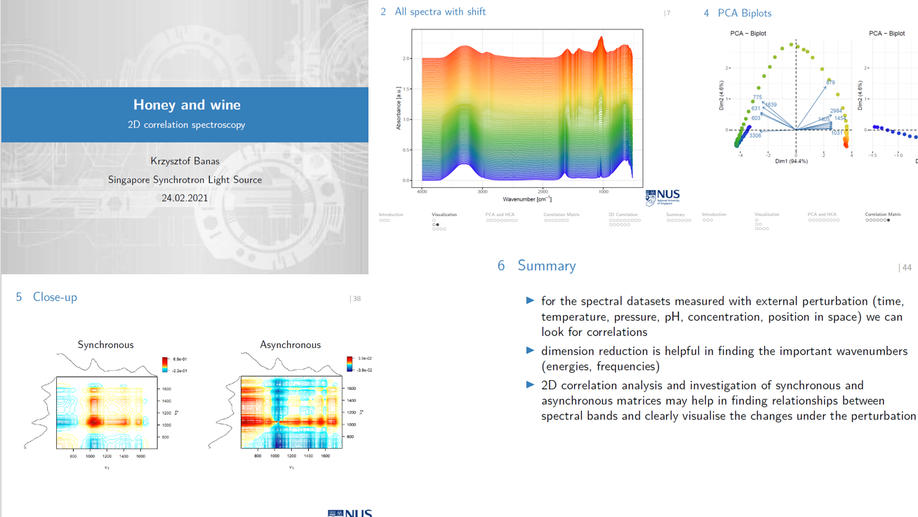Image resolution: width=918 pixels, height=517 pixels.
Task: Click the '775' vector label in the biplot
Action: click(758, 97)
